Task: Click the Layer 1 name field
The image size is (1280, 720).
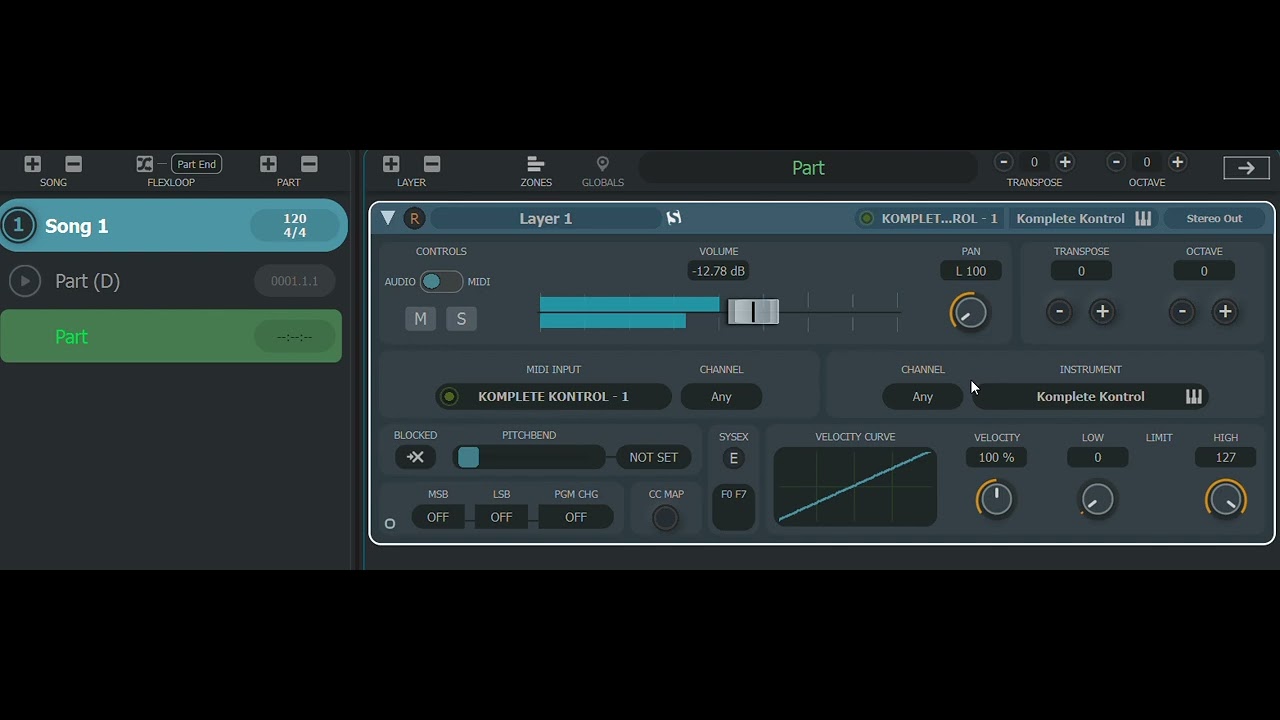Action: (546, 218)
